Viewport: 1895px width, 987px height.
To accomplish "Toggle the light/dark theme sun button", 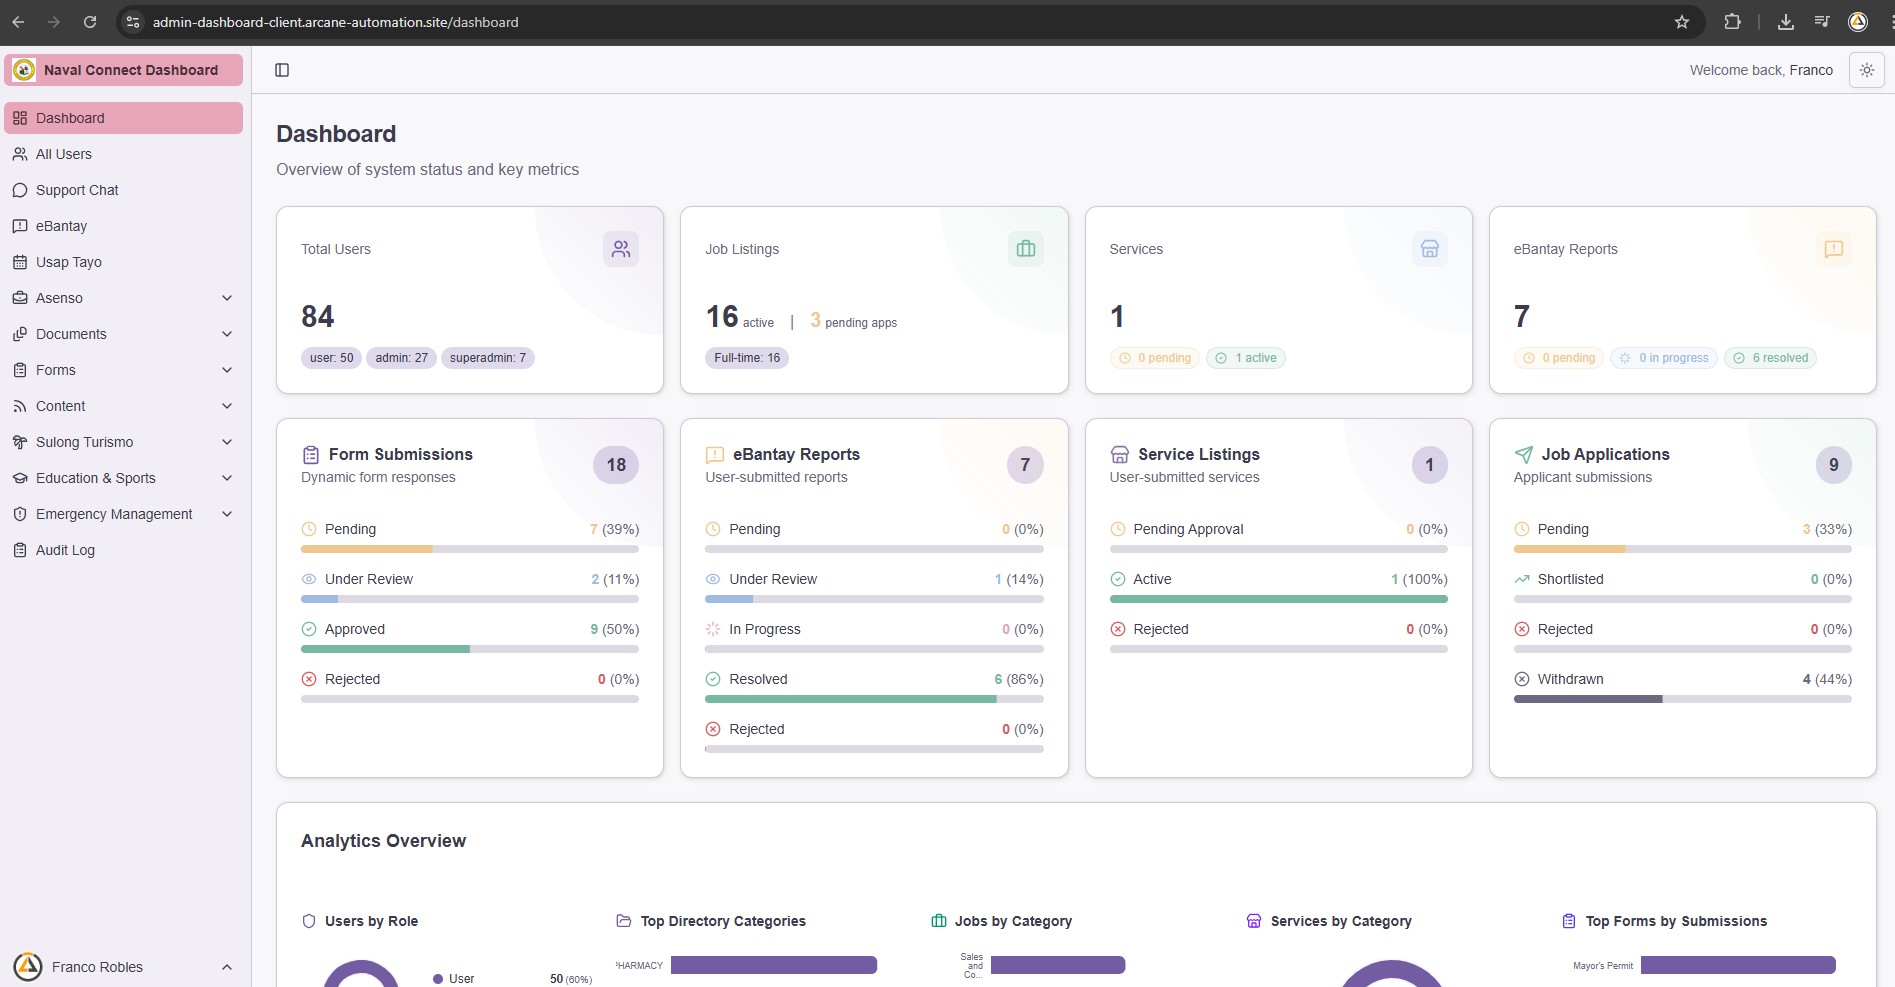I will click(1866, 70).
